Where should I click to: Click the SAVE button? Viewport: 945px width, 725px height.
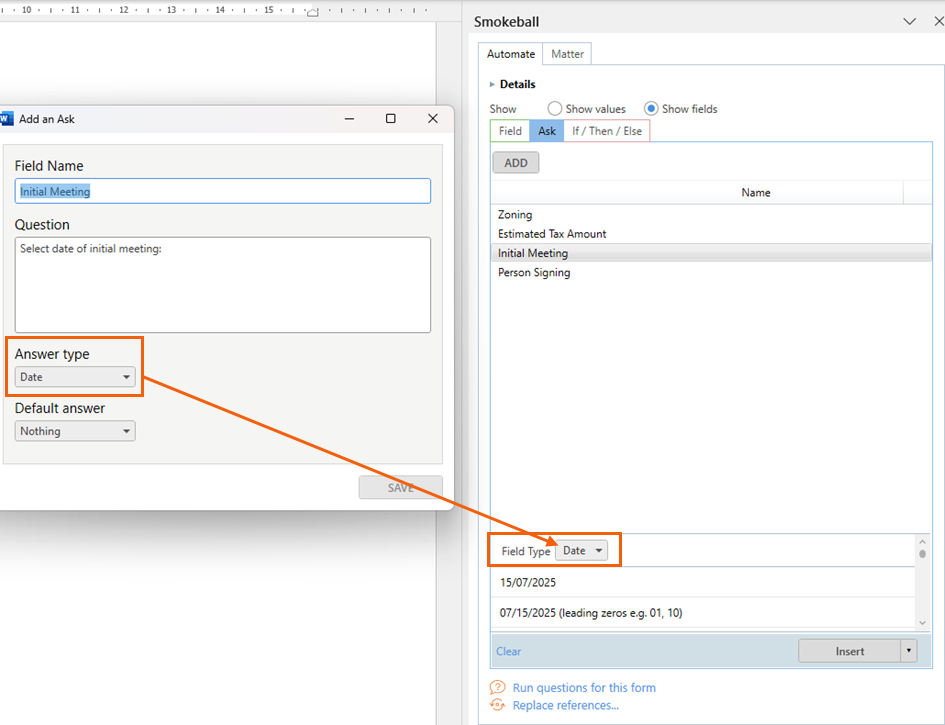401,488
